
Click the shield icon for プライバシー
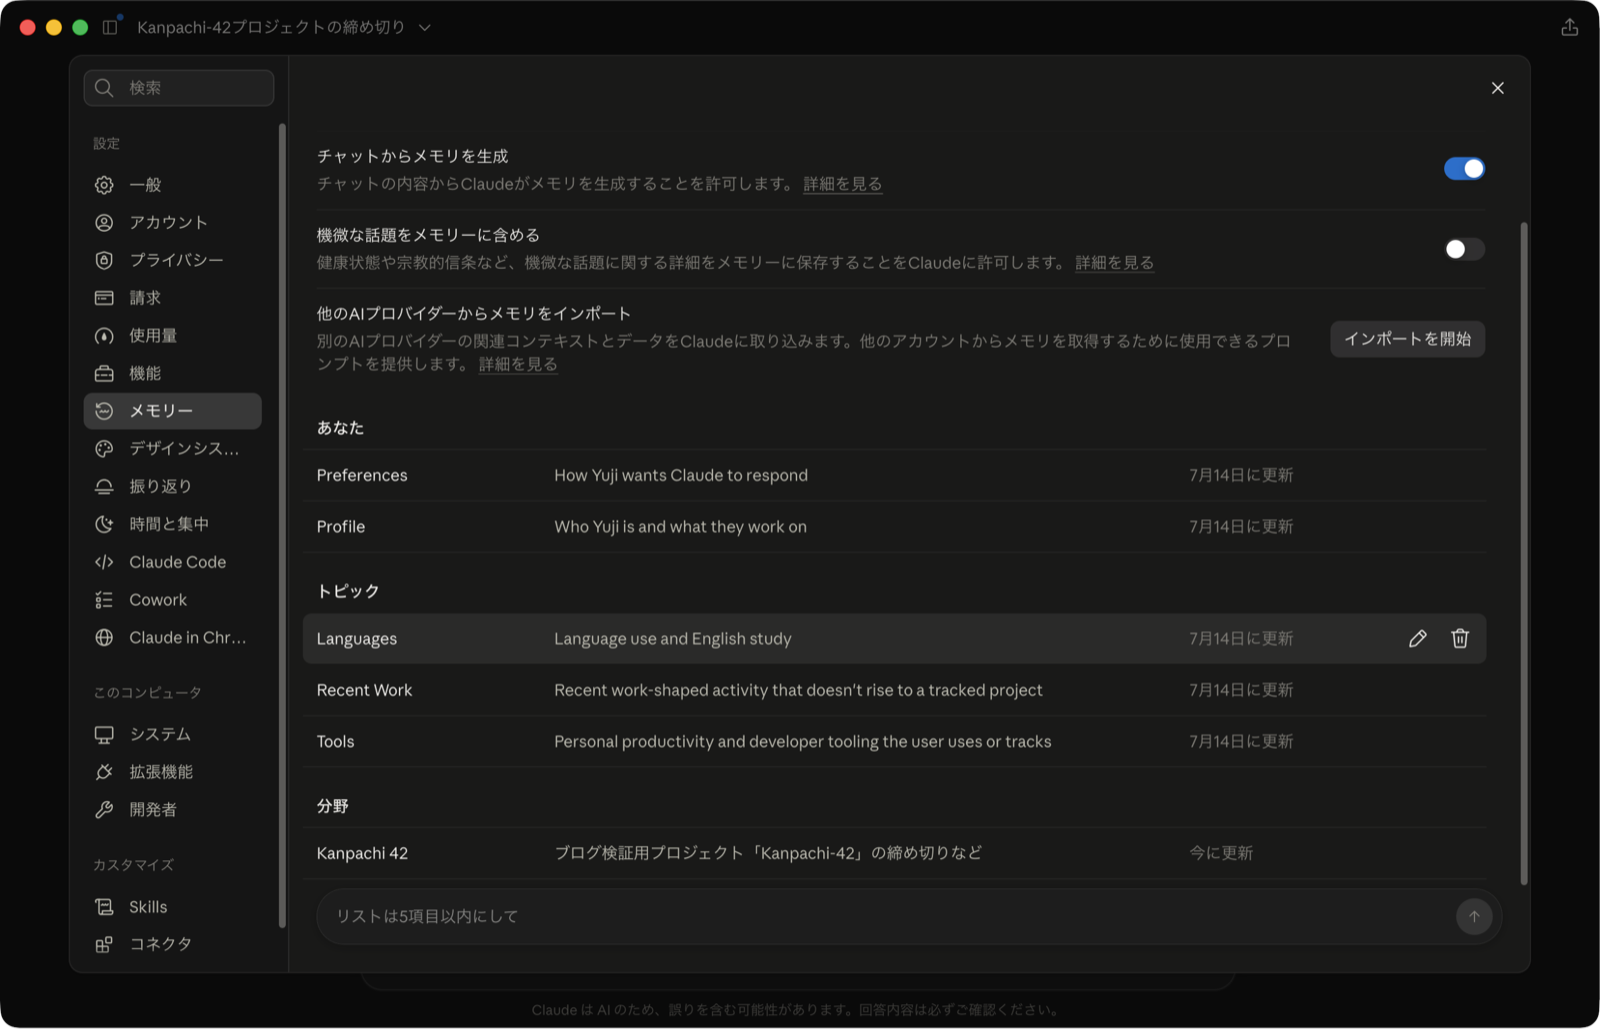coord(104,260)
